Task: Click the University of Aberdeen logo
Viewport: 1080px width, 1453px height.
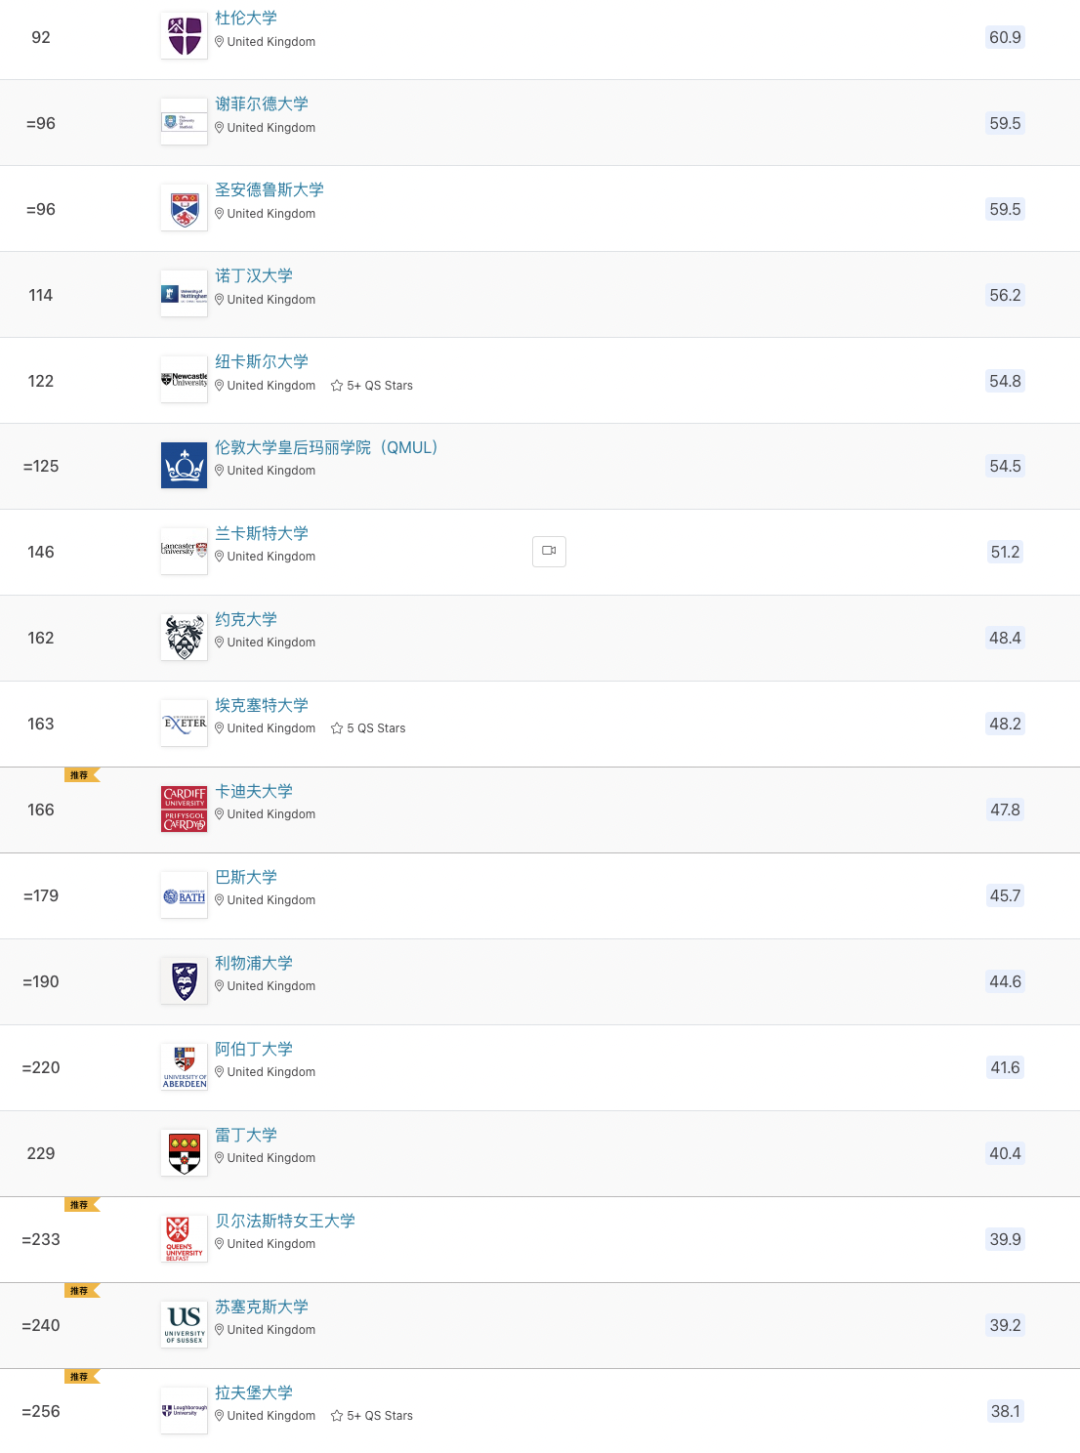Action: 184,1067
